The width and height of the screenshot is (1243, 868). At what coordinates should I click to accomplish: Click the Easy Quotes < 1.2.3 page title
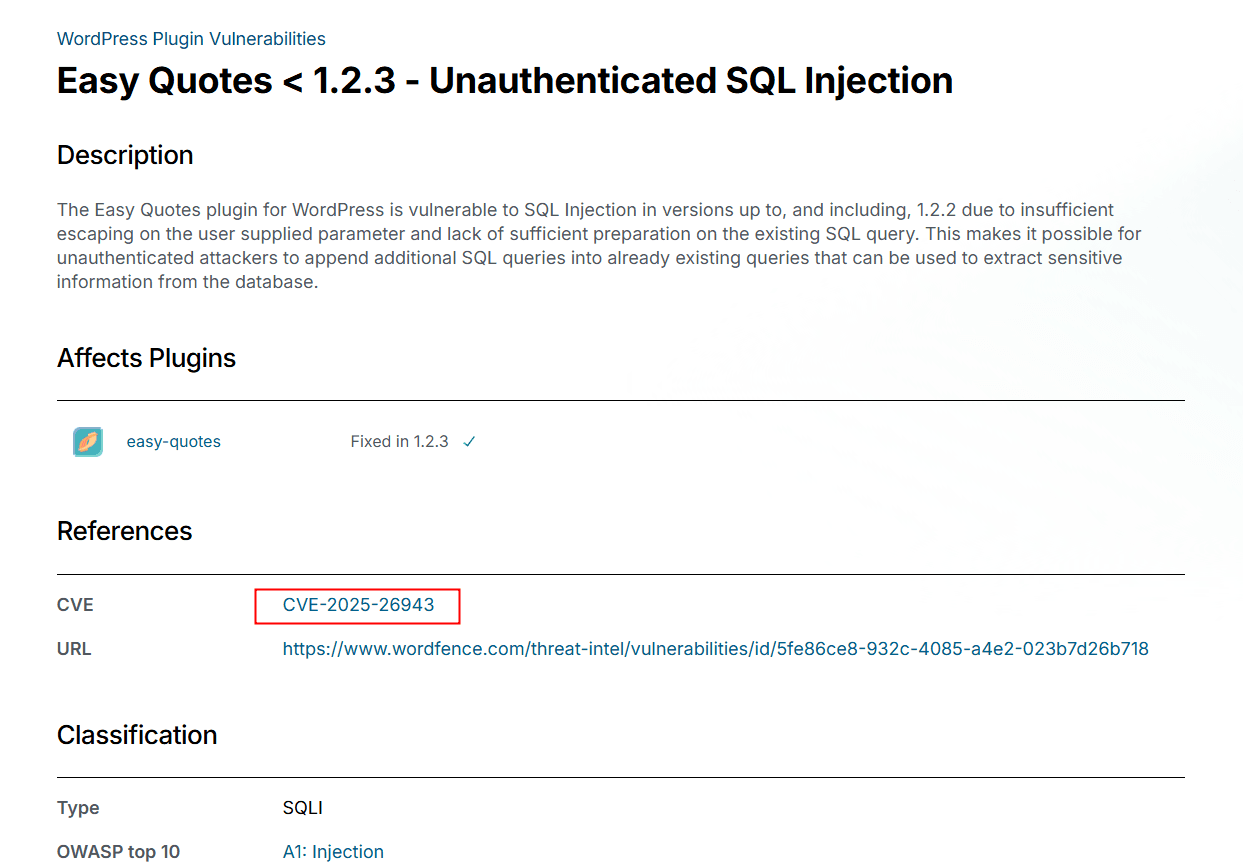504,81
